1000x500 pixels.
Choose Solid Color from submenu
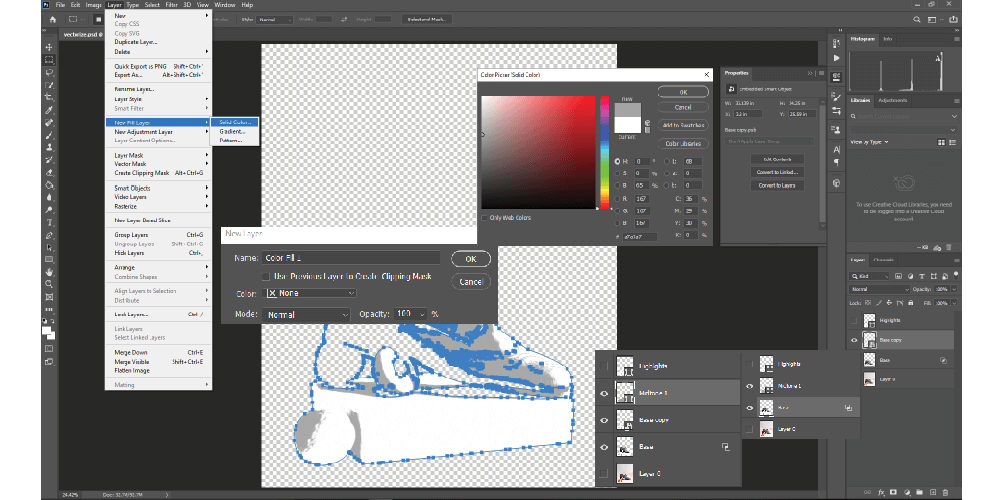pyautogui.click(x=235, y=122)
